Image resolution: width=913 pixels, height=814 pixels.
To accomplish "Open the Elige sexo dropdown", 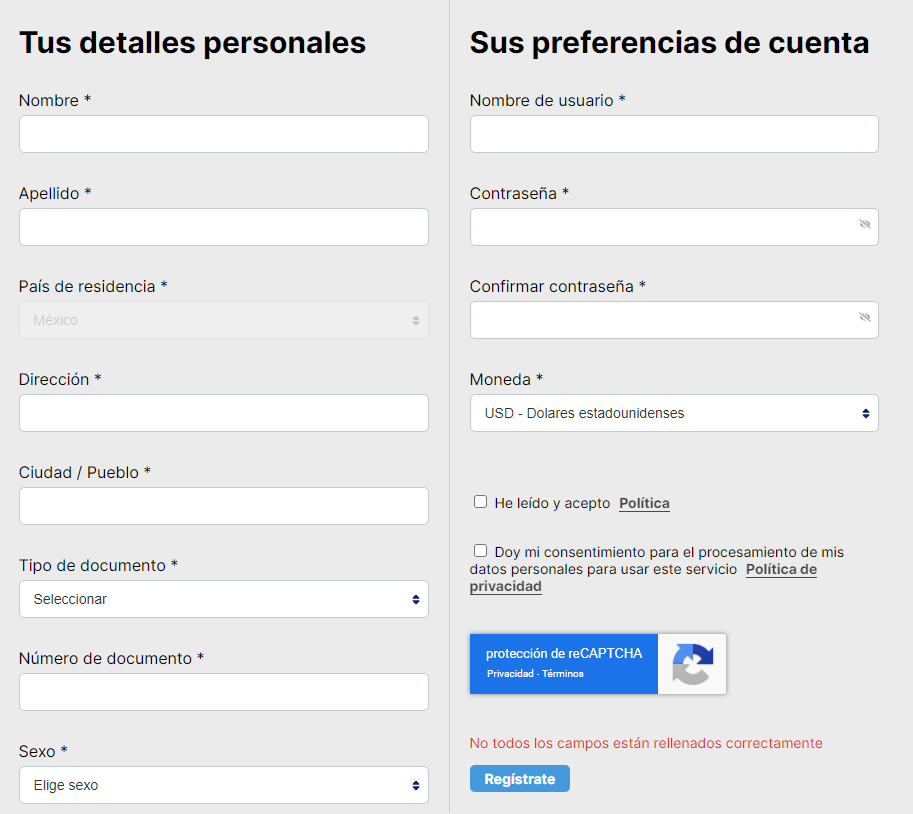I will tap(223, 785).
